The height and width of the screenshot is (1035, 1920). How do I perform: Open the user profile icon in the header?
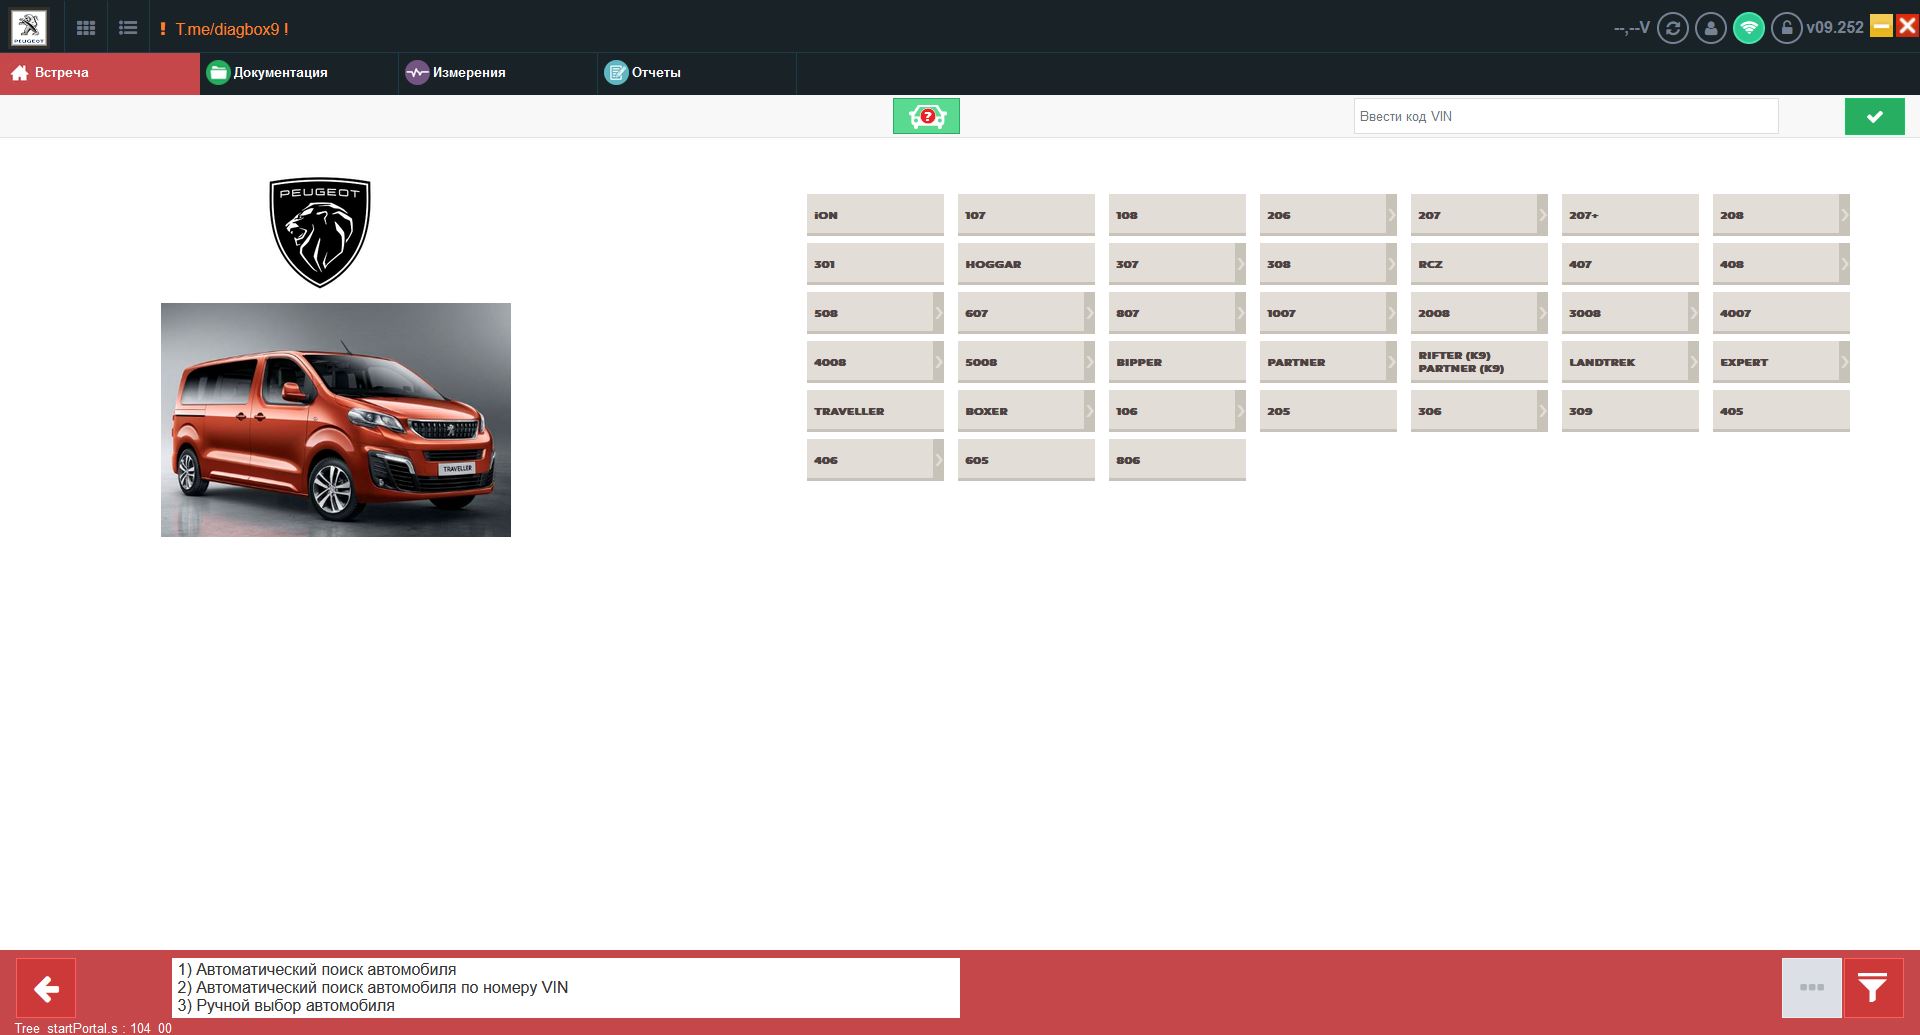[1711, 28]
